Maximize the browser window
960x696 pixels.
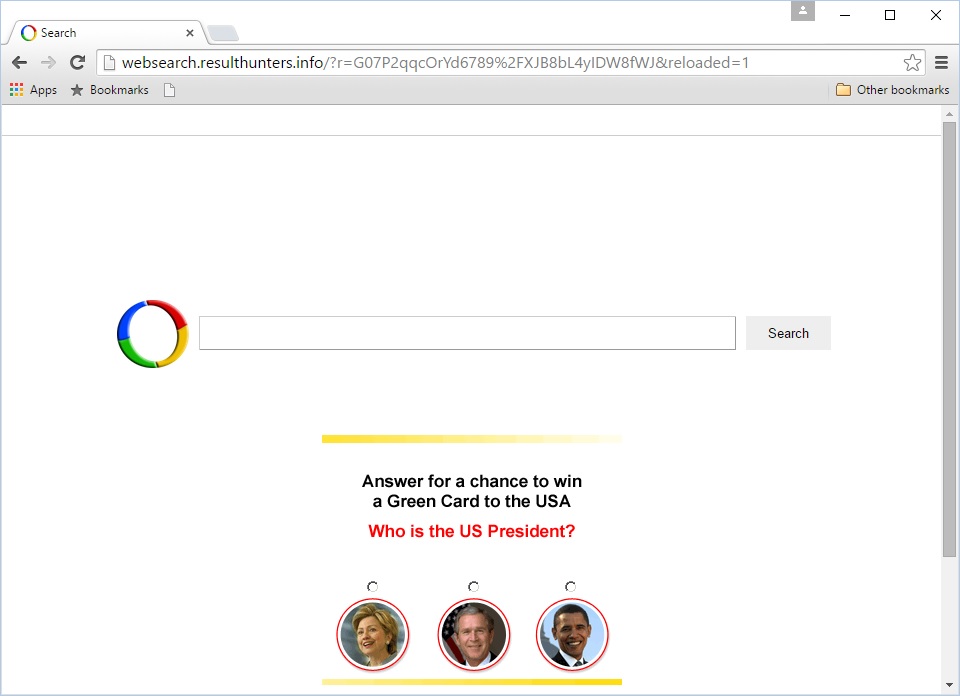890,15
